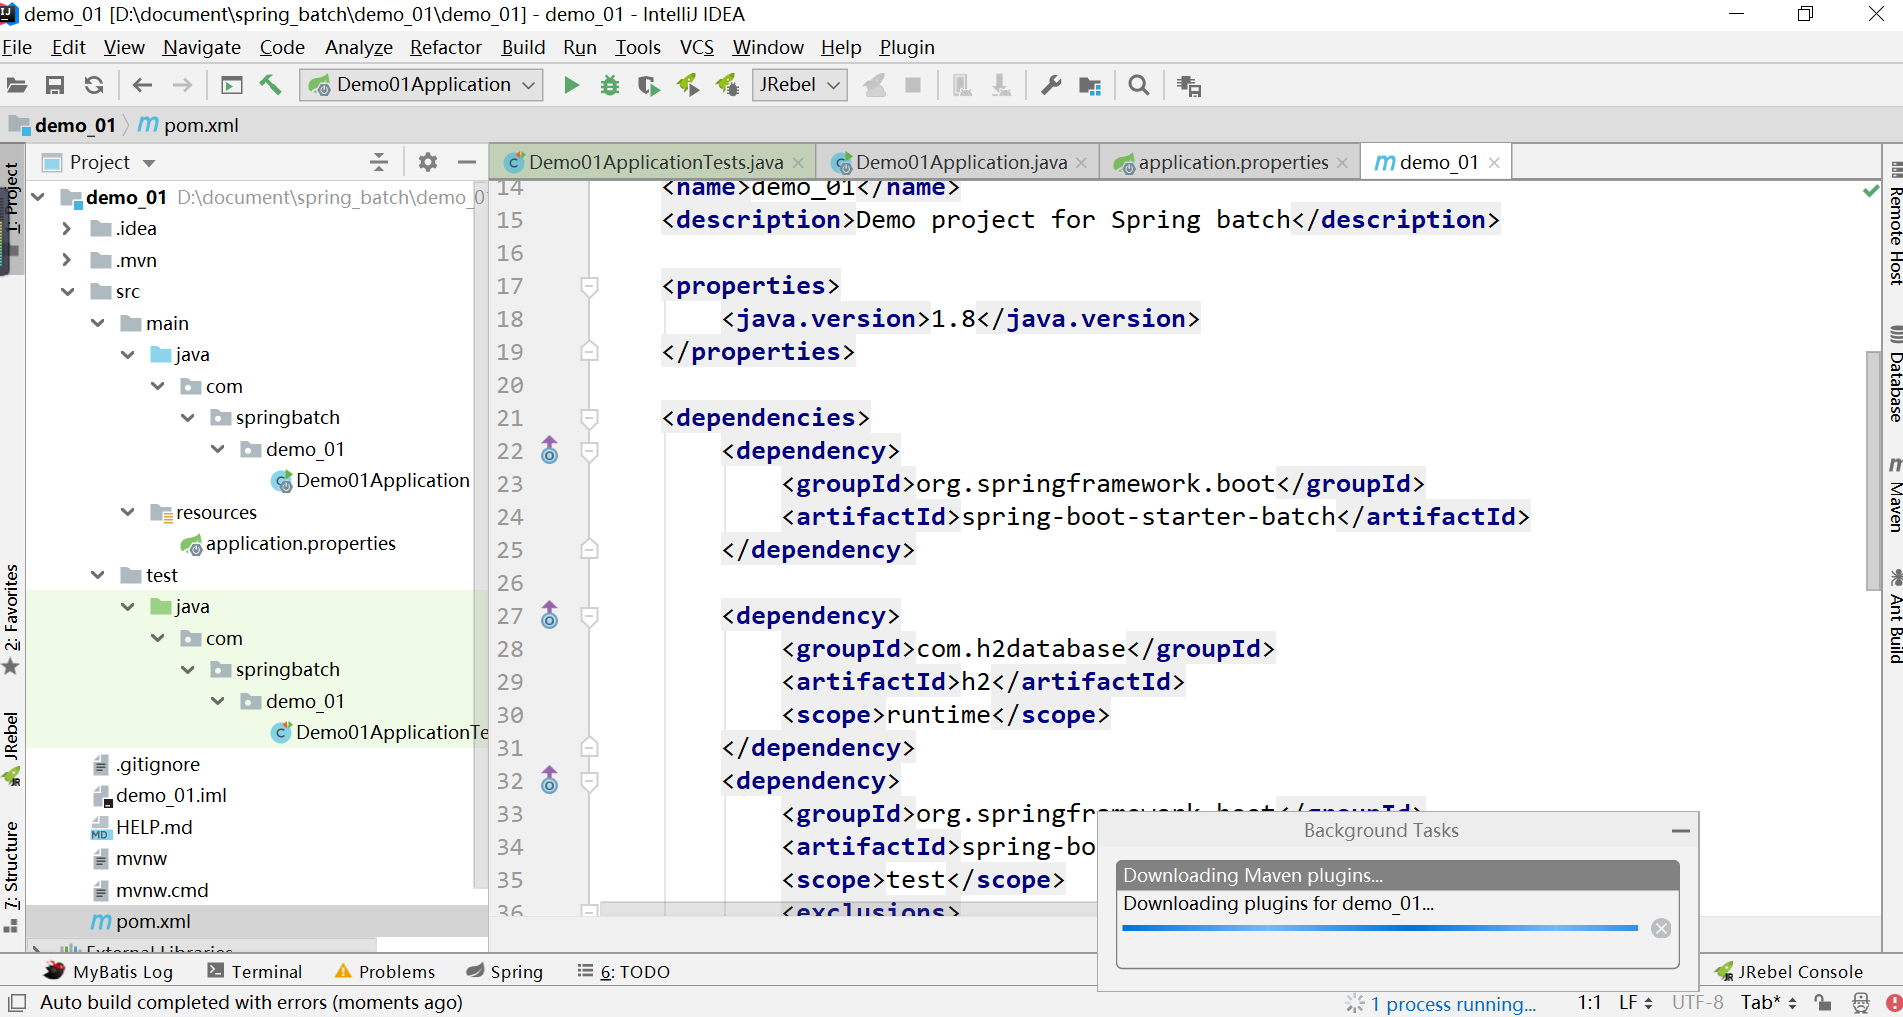Screen dimensions: 1903x1017
Task: Open the Refactor menu
Action: (445, 47)
